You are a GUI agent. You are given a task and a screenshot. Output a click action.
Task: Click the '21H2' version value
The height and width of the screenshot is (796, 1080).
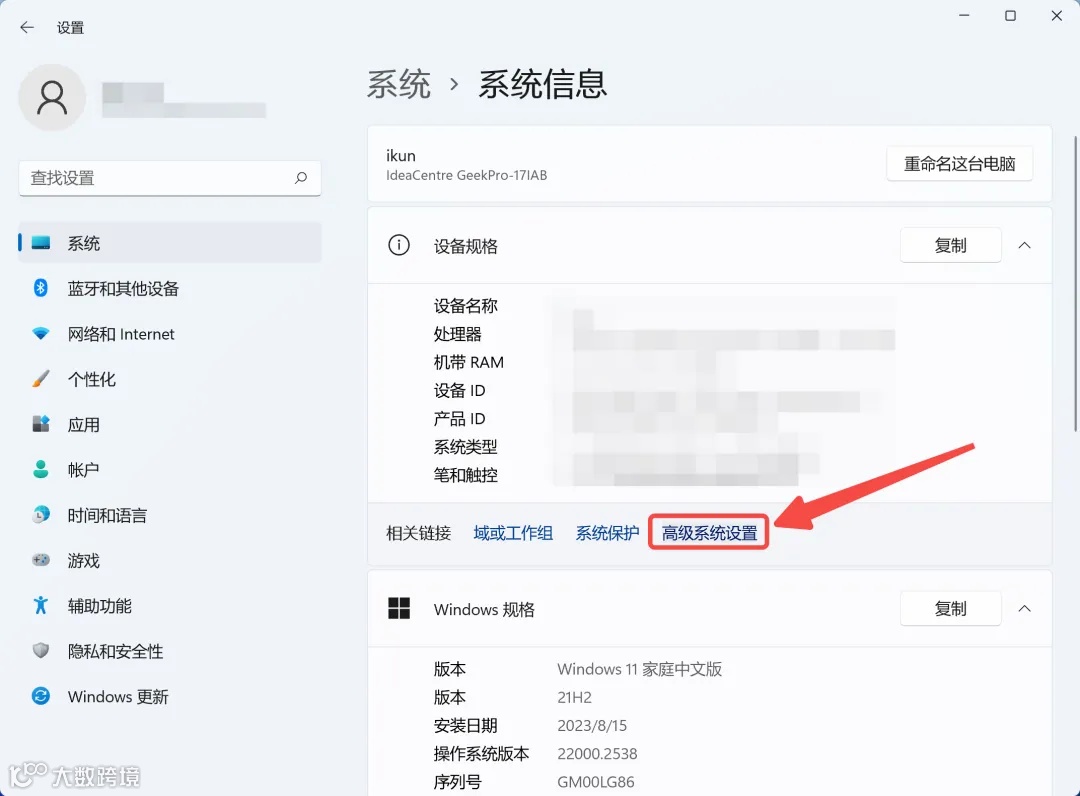[574, 698]
